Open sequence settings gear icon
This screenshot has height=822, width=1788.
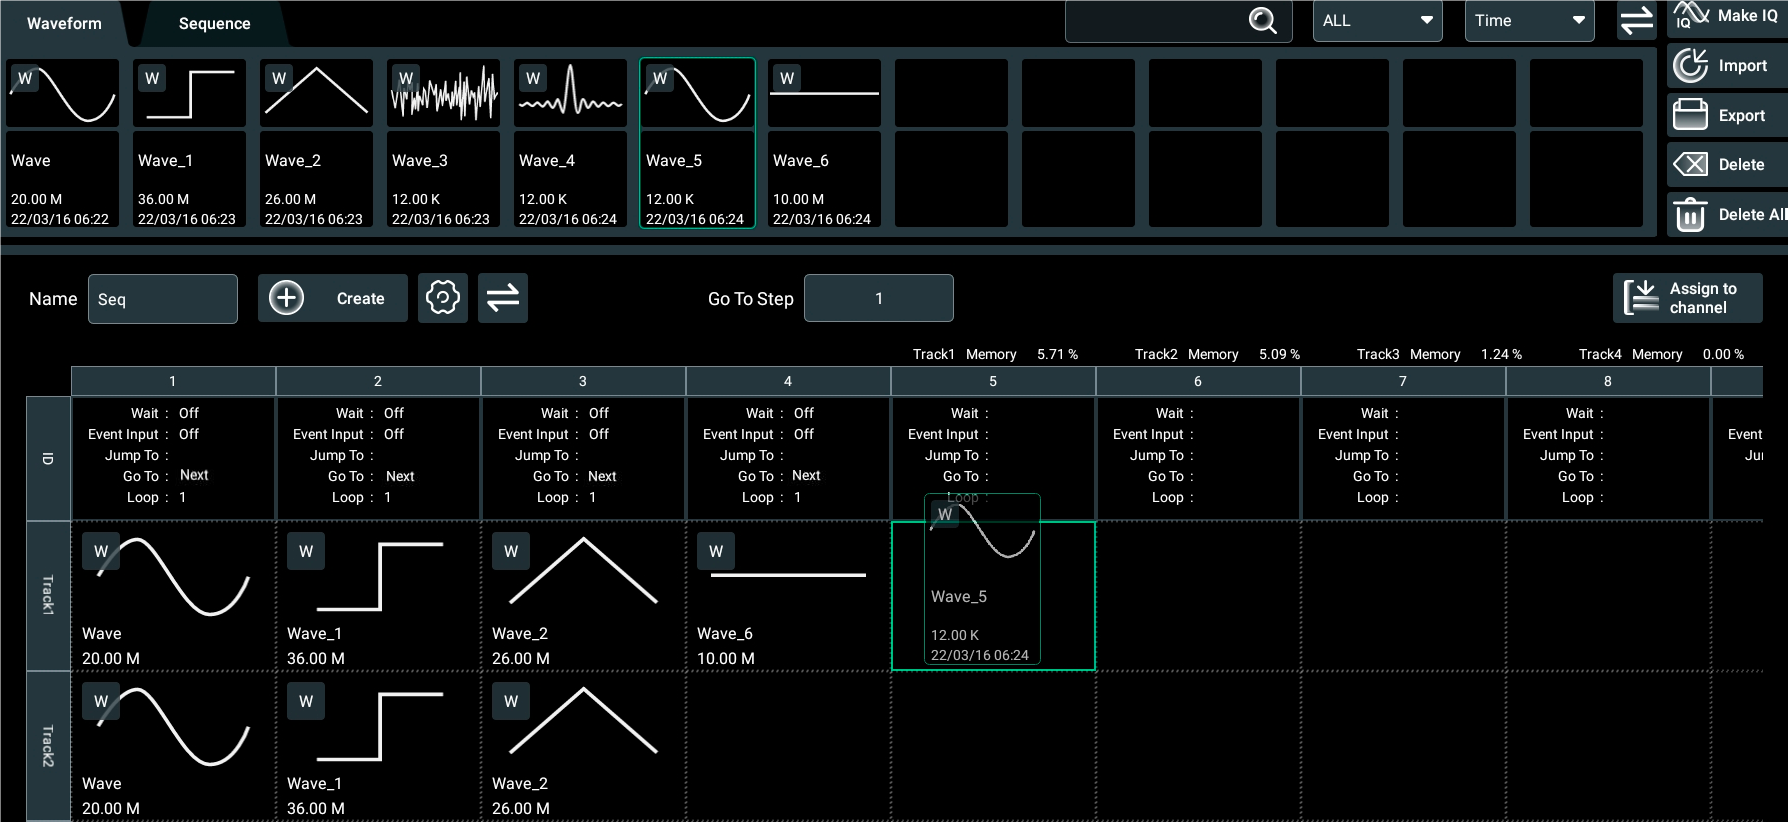(x=442, y=298)
